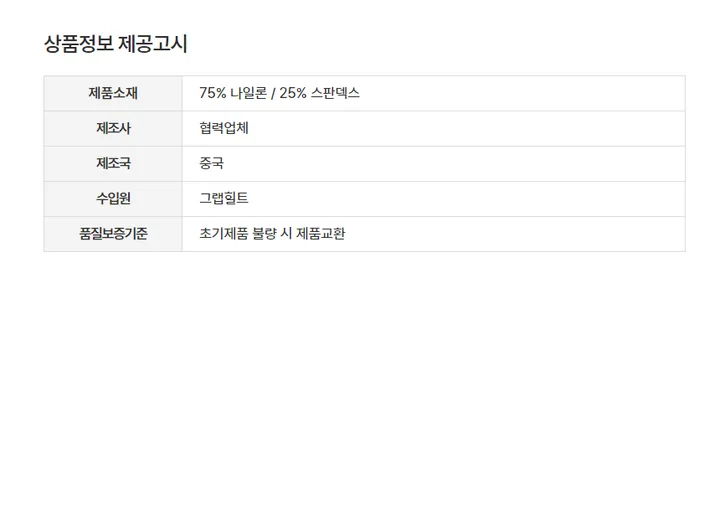Select the 제품소재 row label

click(x=113, y=93)
